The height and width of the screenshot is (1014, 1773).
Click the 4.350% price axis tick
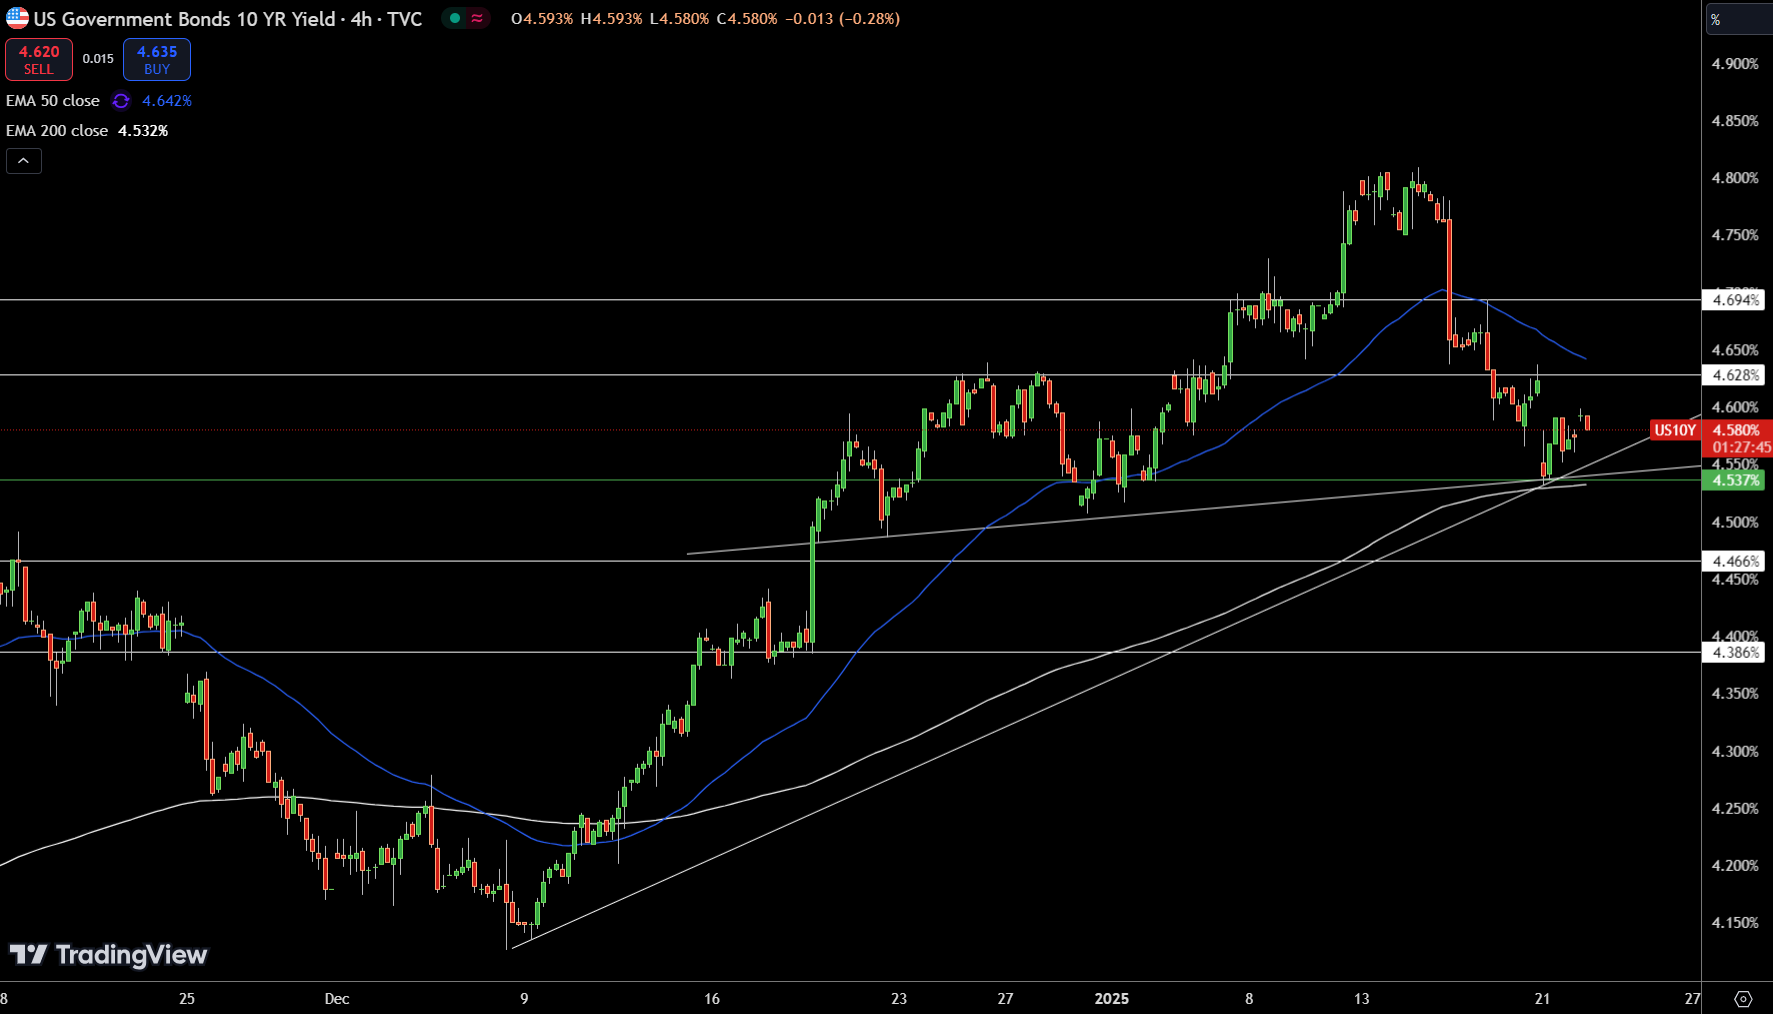pyautogui.click(x=1735, y=693)
